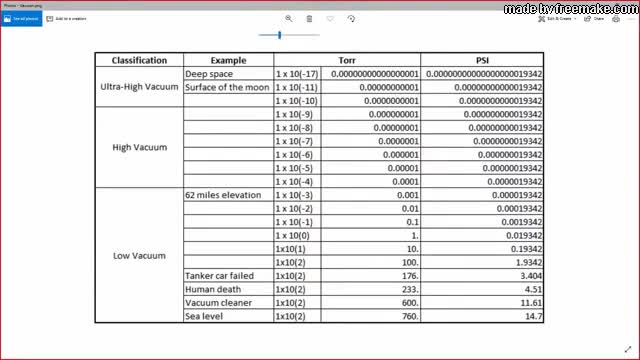Image resolution: width=640 pixels, height=360 pixels.
Task: Click the right end of the zoom slider track
Action: 319,35
